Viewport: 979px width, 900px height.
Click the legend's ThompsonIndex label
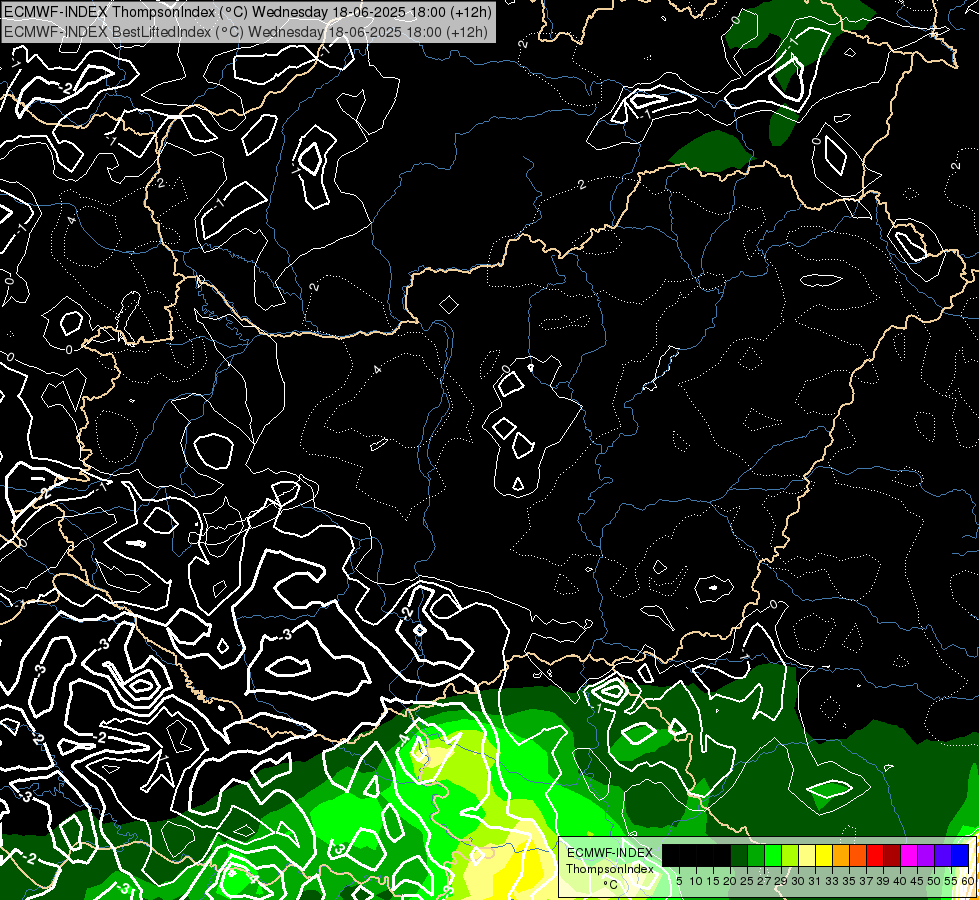[x=610, y=869]
